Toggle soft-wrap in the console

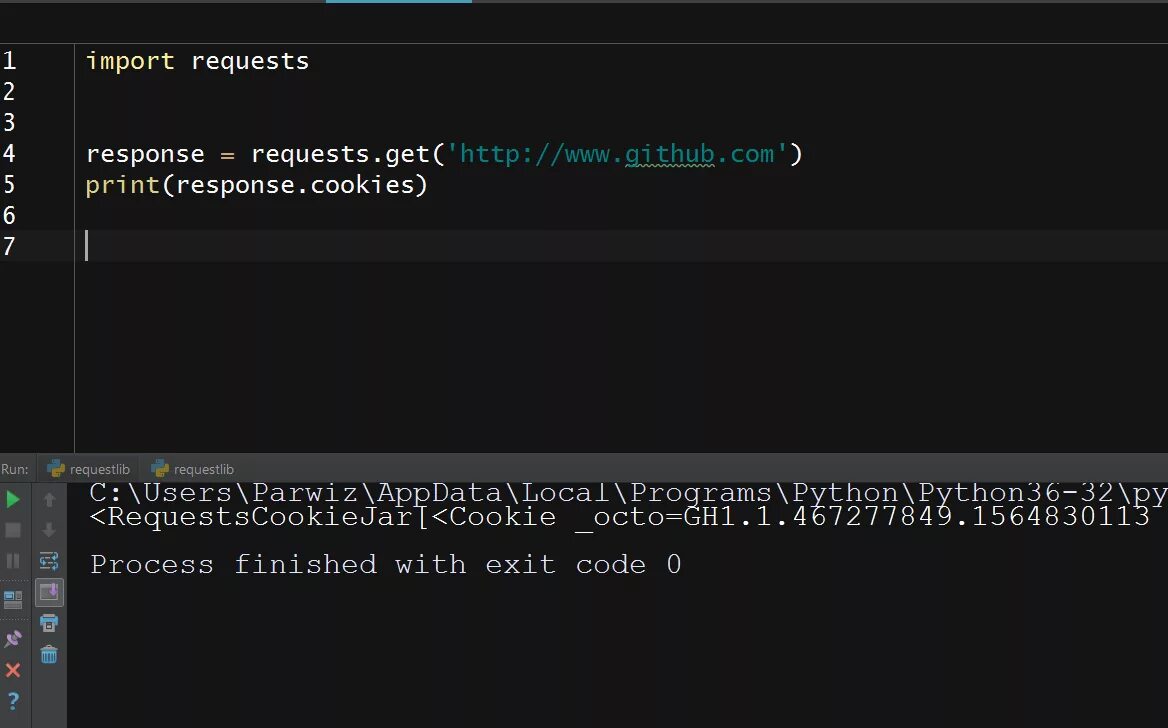click(x=49, y=561)
